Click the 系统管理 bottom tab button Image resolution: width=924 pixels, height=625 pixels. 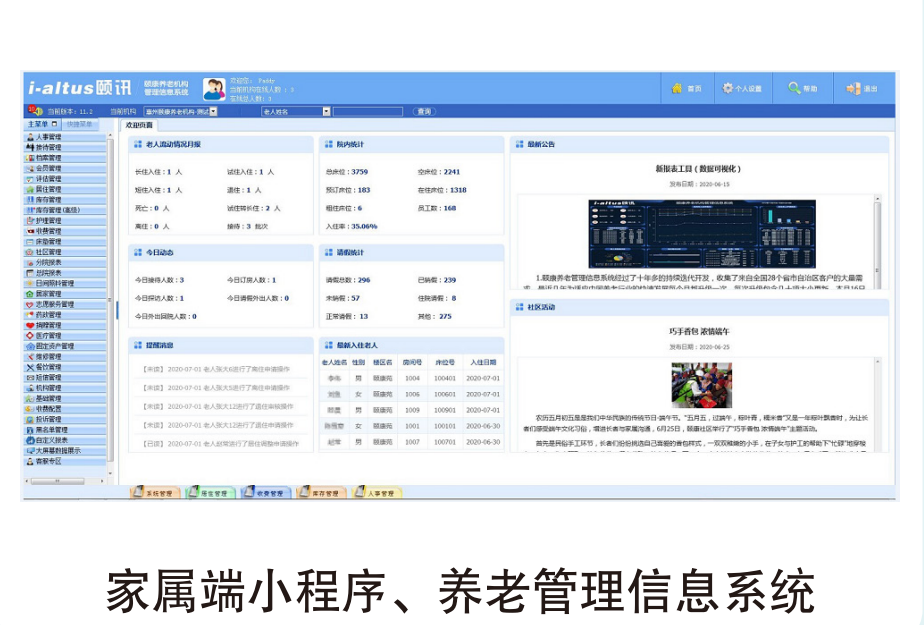click(154, 493)
